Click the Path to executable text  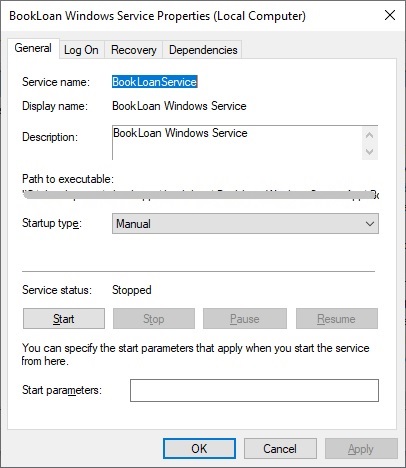coord(201,194)
